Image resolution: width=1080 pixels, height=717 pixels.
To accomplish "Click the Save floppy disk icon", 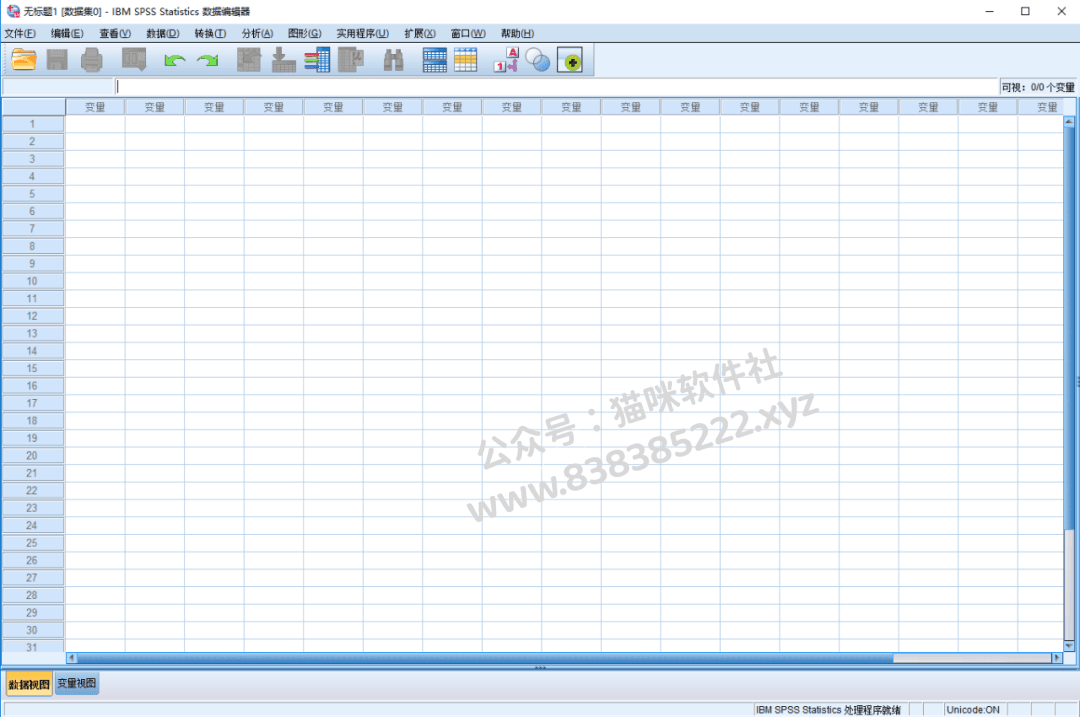I will [x=57, y=61].
